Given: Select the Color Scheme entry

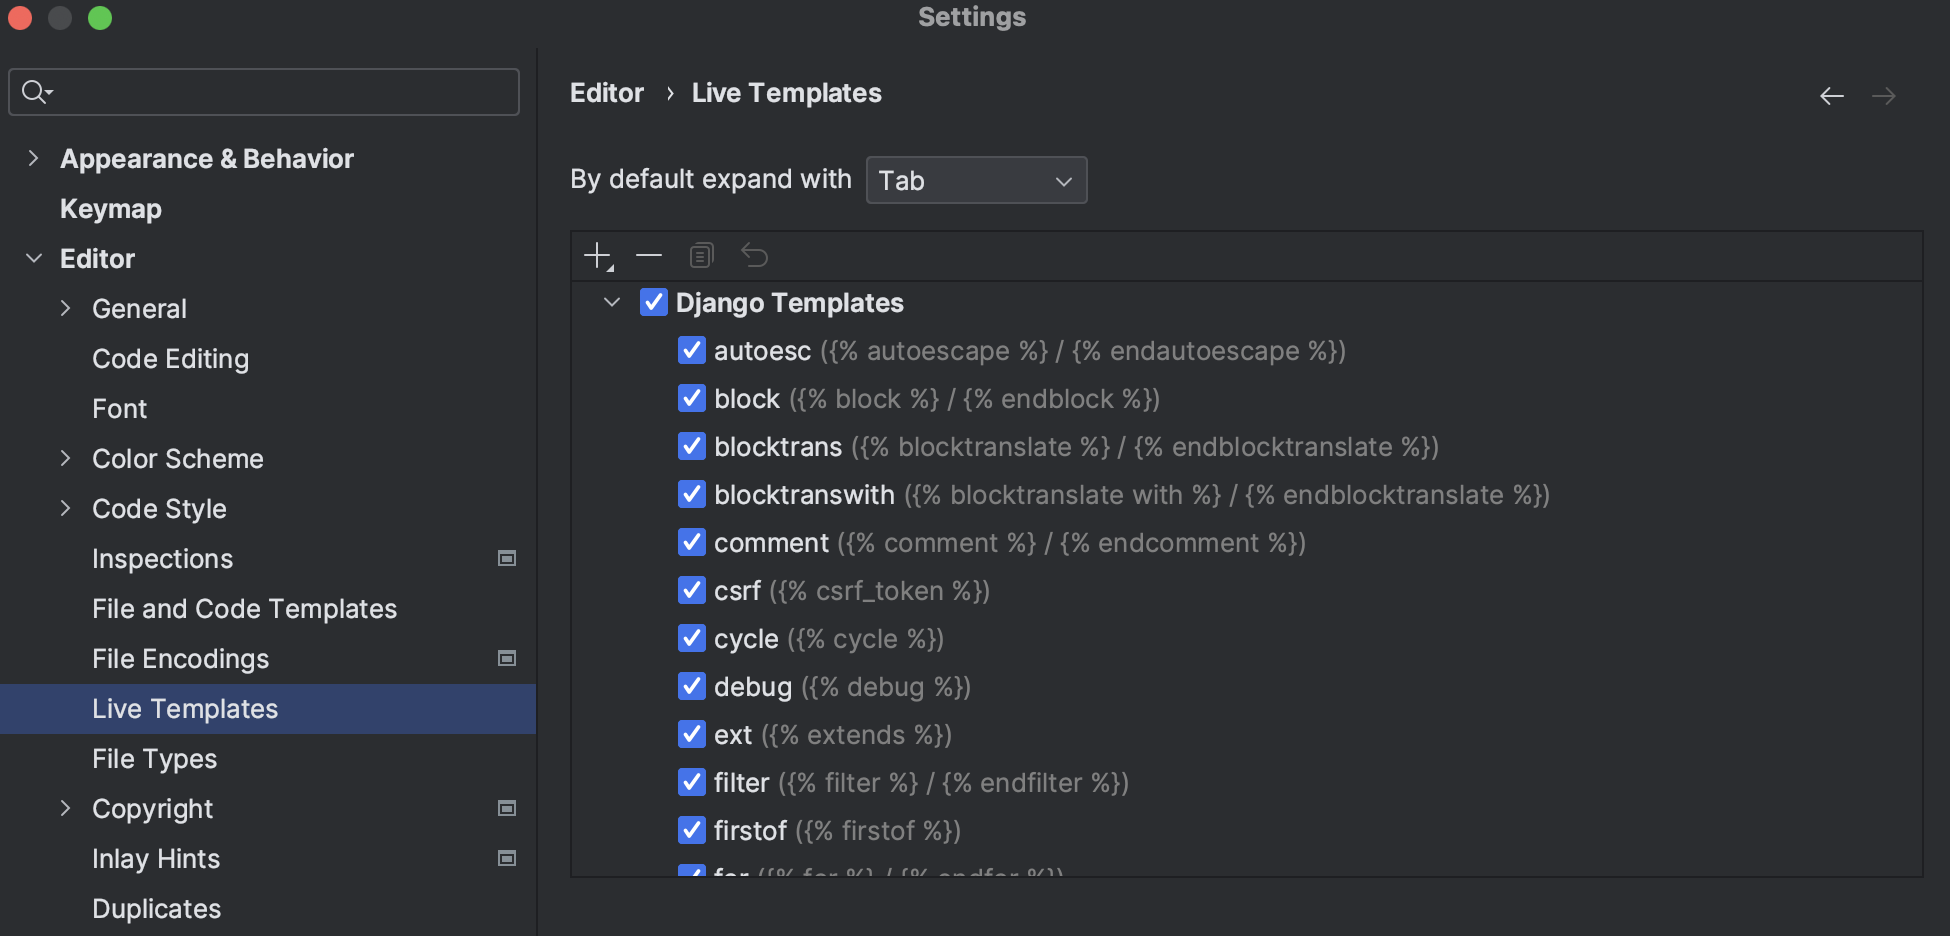Looking at the screenshot, I should tap(178, 459).
